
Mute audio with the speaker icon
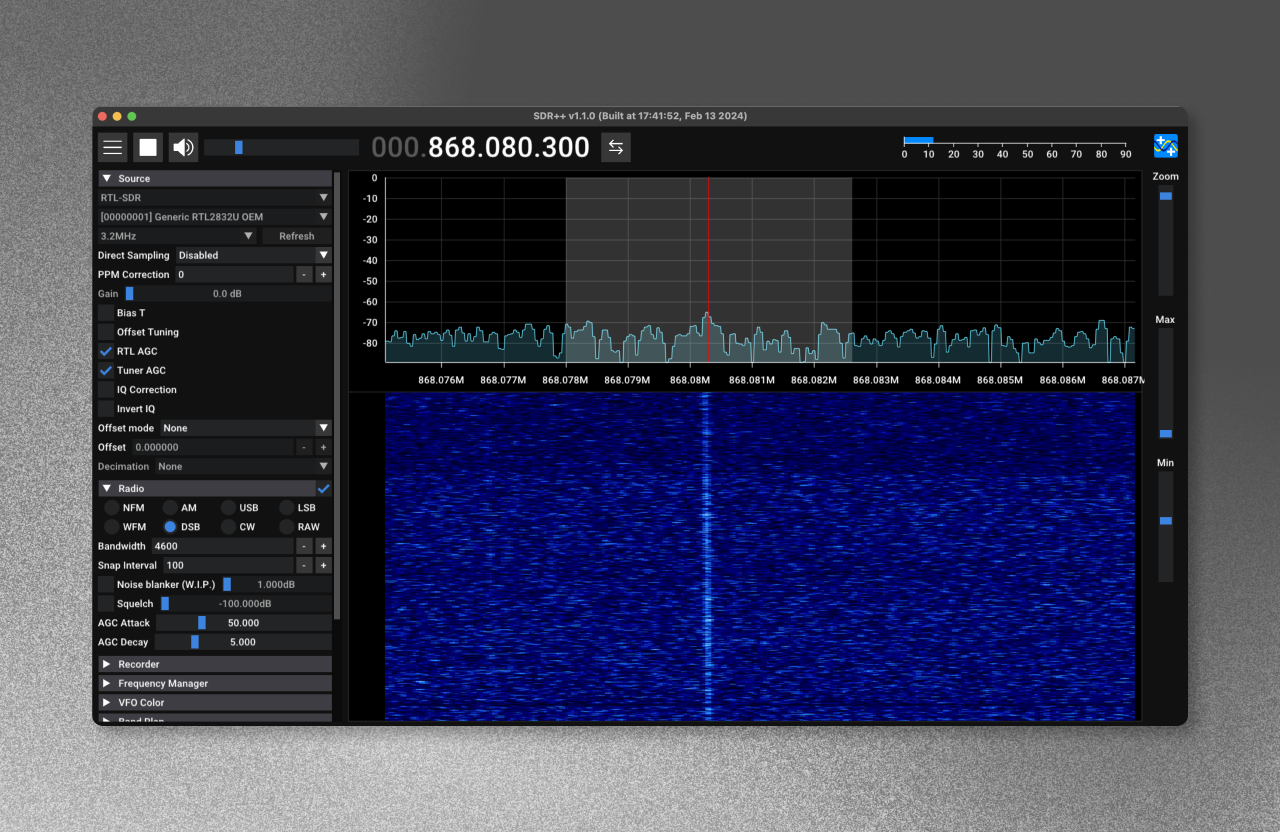(183, 148)
